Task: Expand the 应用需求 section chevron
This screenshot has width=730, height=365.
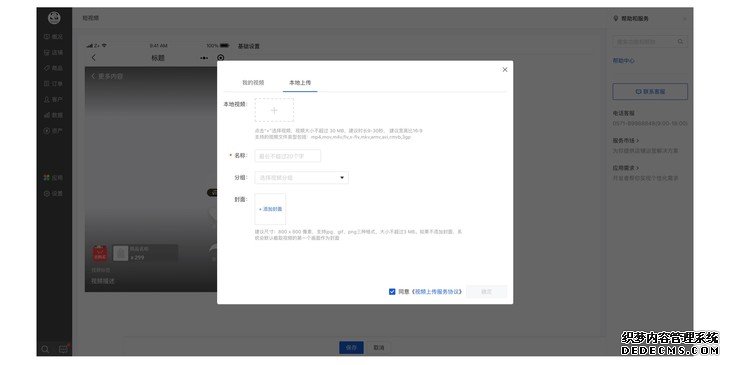Action: pos(637,168)
